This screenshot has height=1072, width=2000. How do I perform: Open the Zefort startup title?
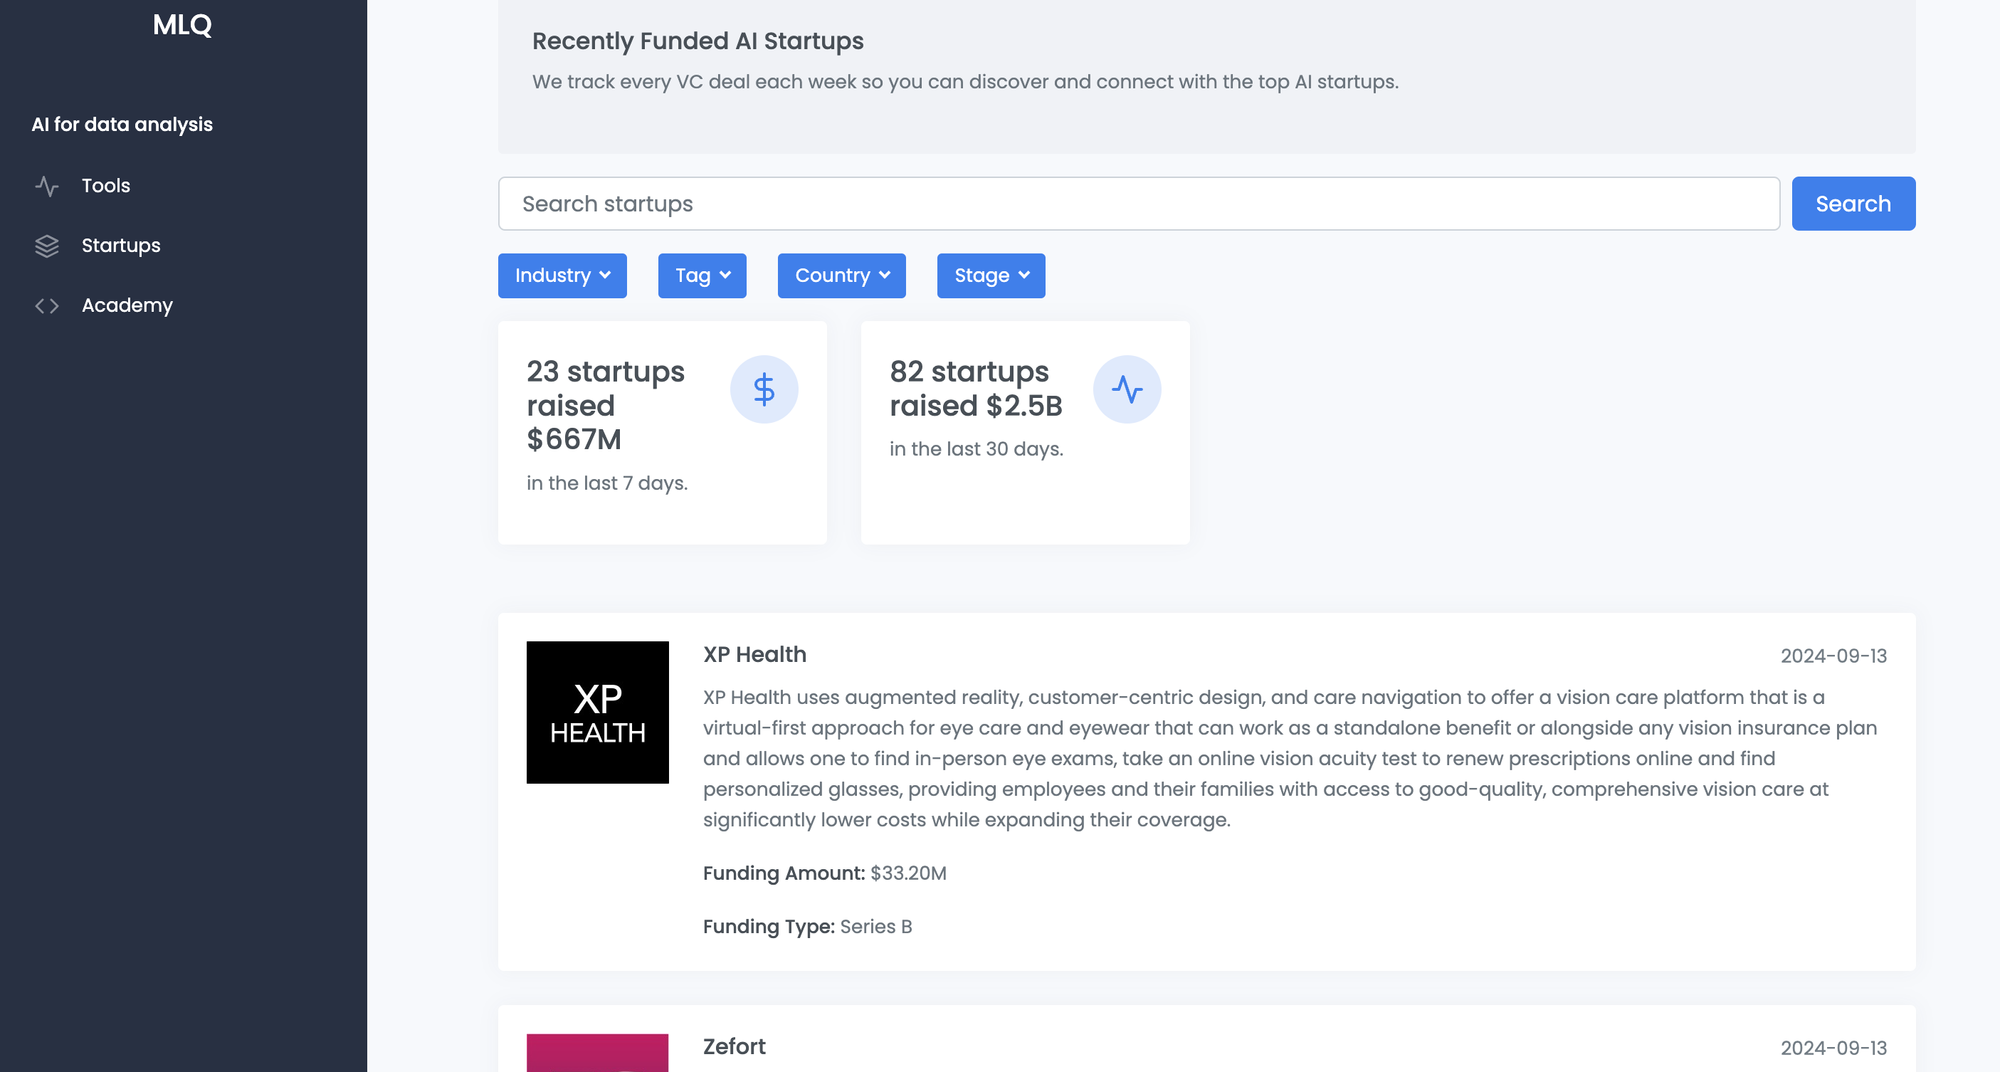(734, 1047)
